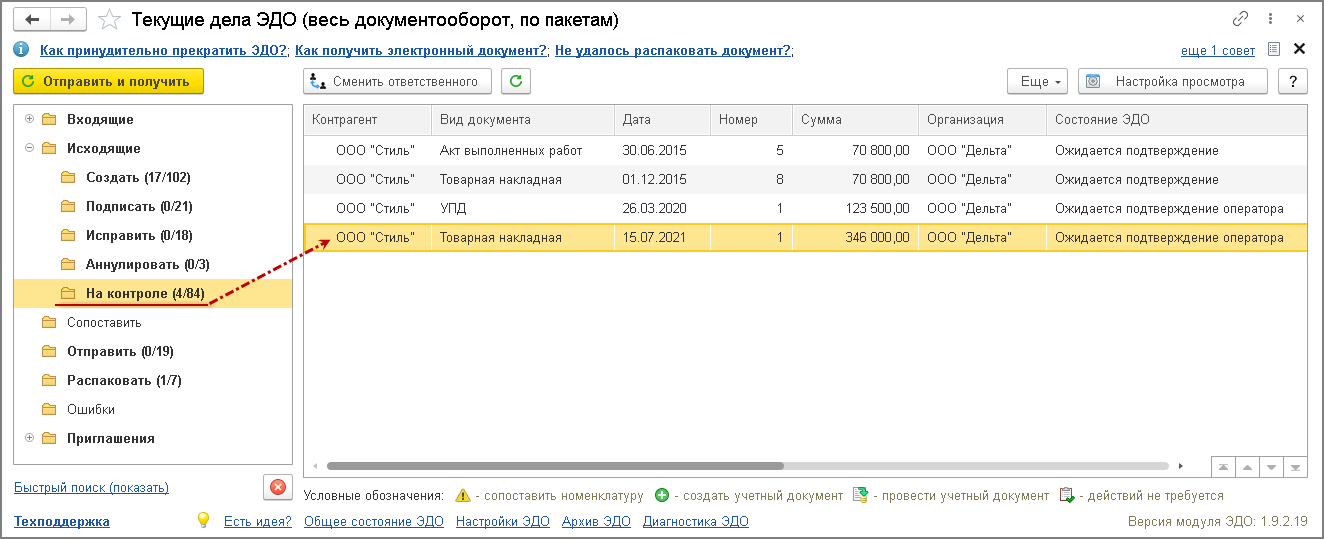Show the 'еще 1 совет' link

tap(1218, 50)
